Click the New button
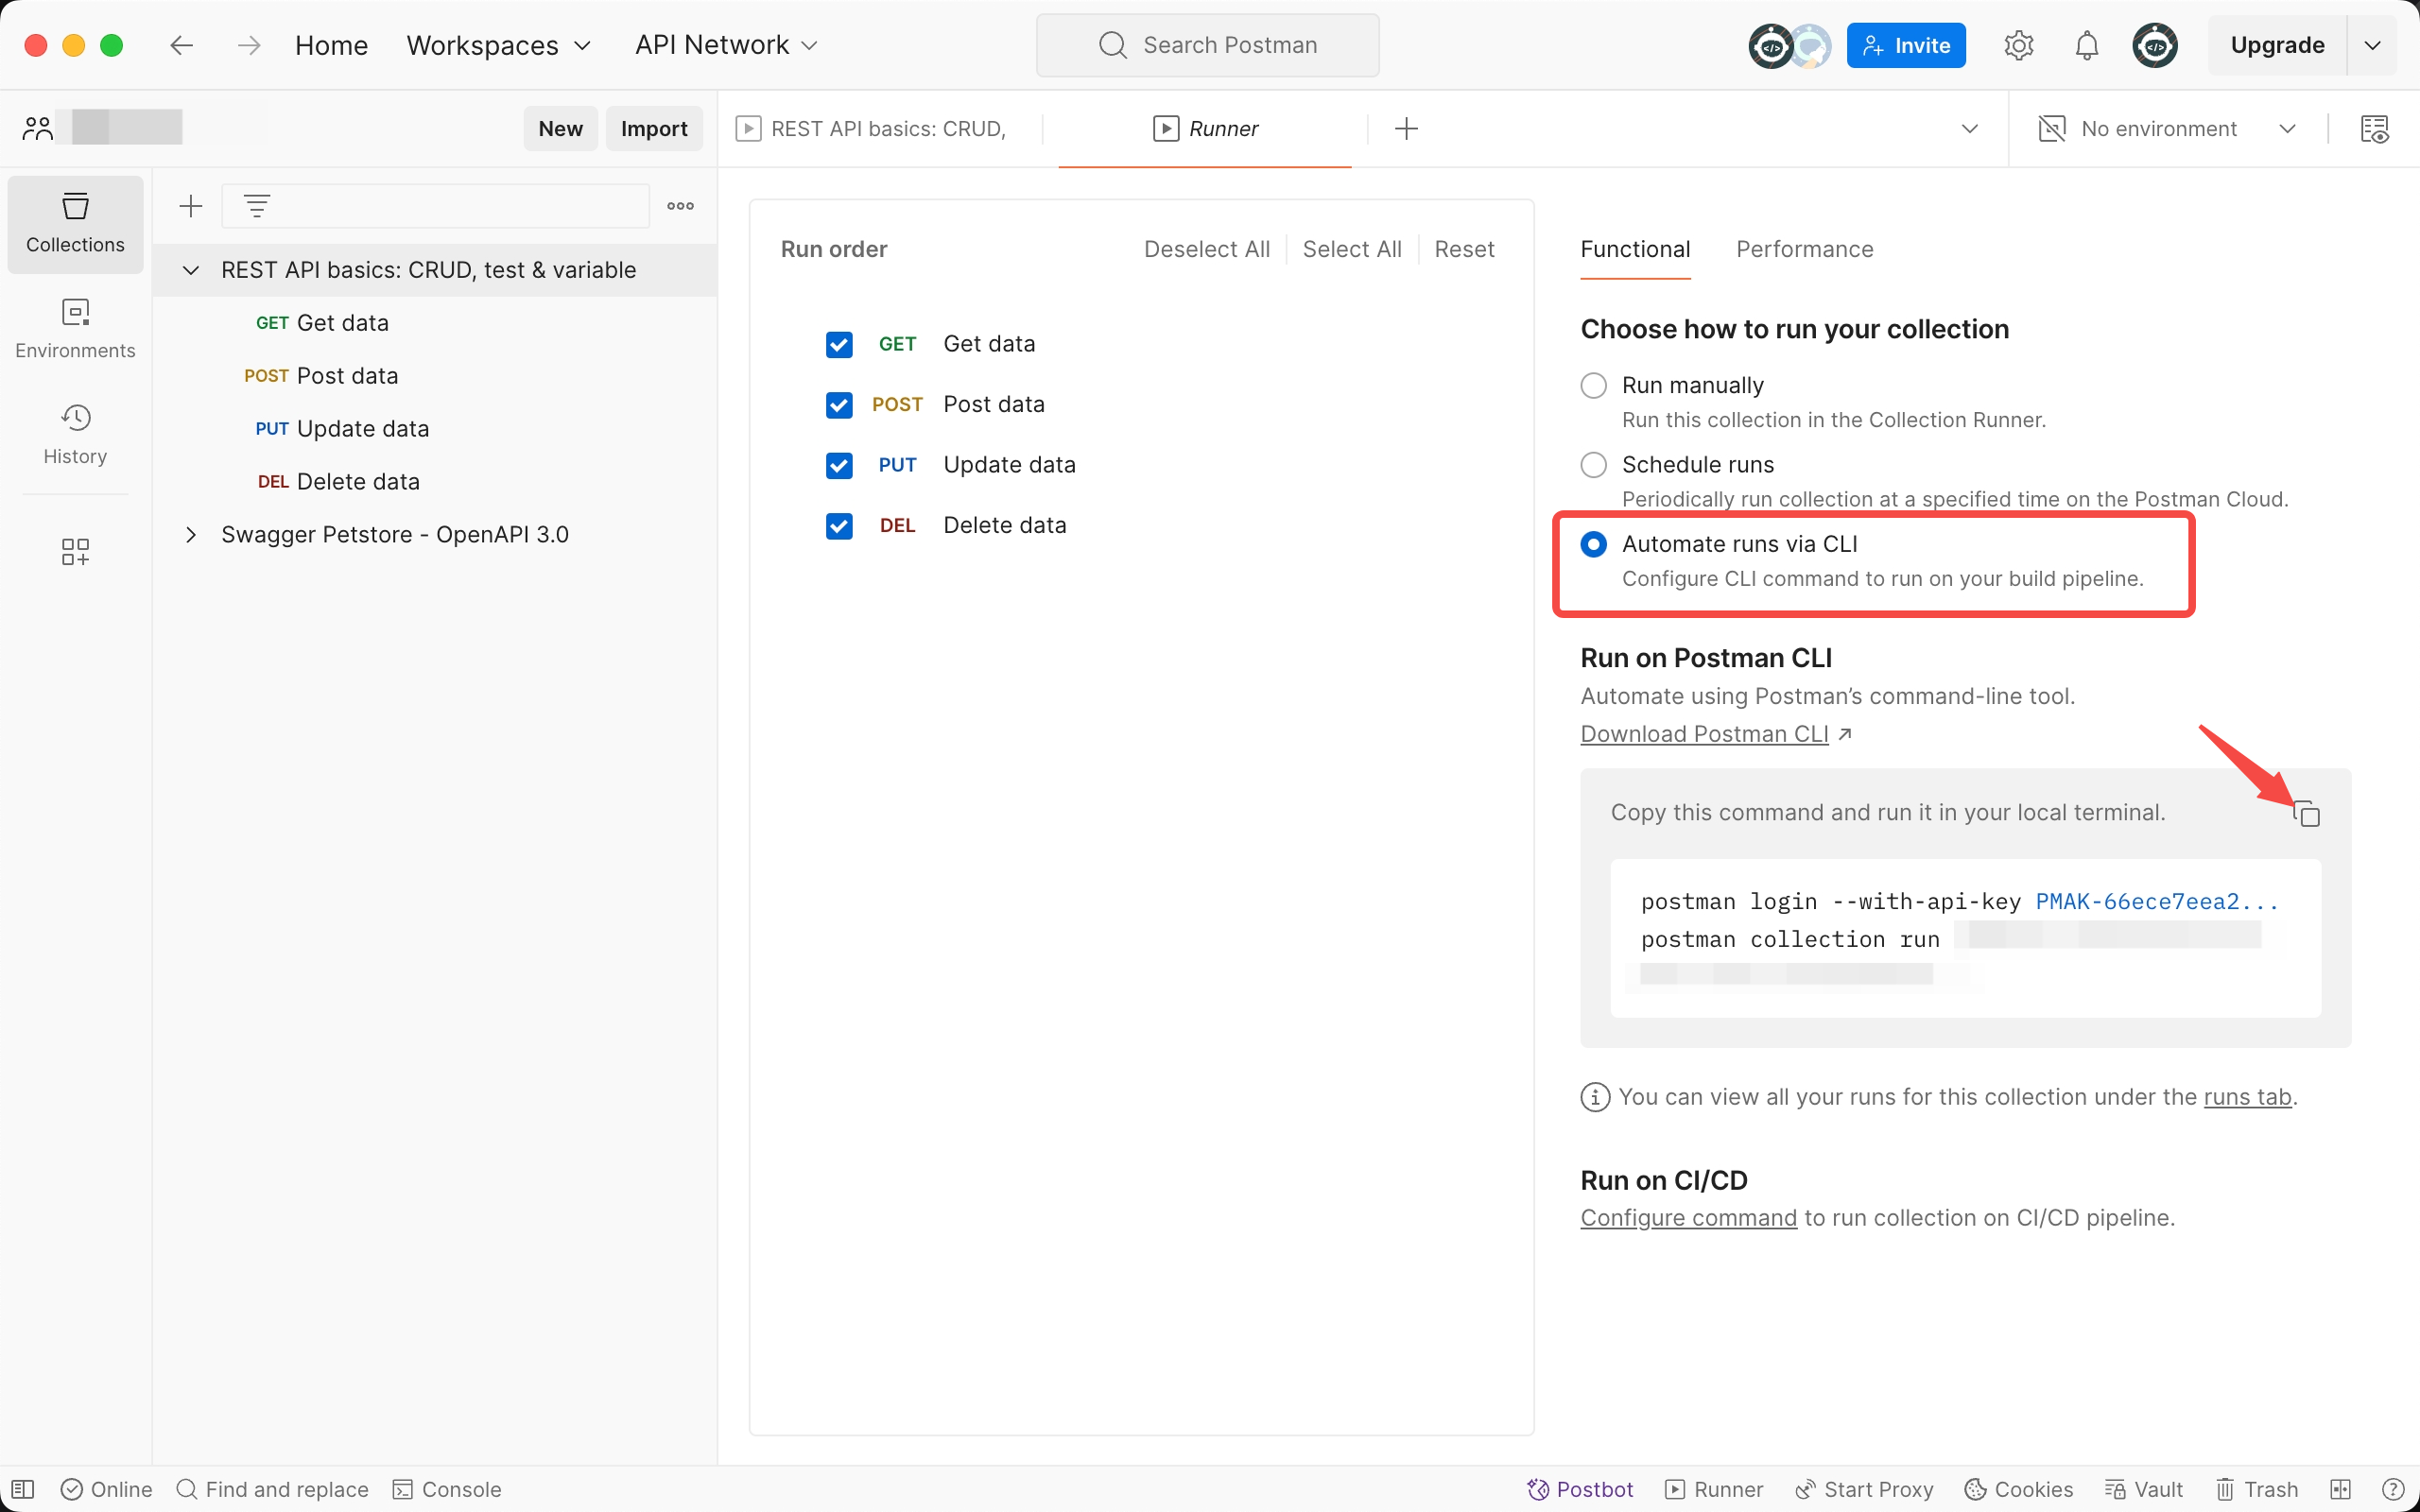Image resolution: width=2420 pixels, height=1512 pixels. (560, 129)
